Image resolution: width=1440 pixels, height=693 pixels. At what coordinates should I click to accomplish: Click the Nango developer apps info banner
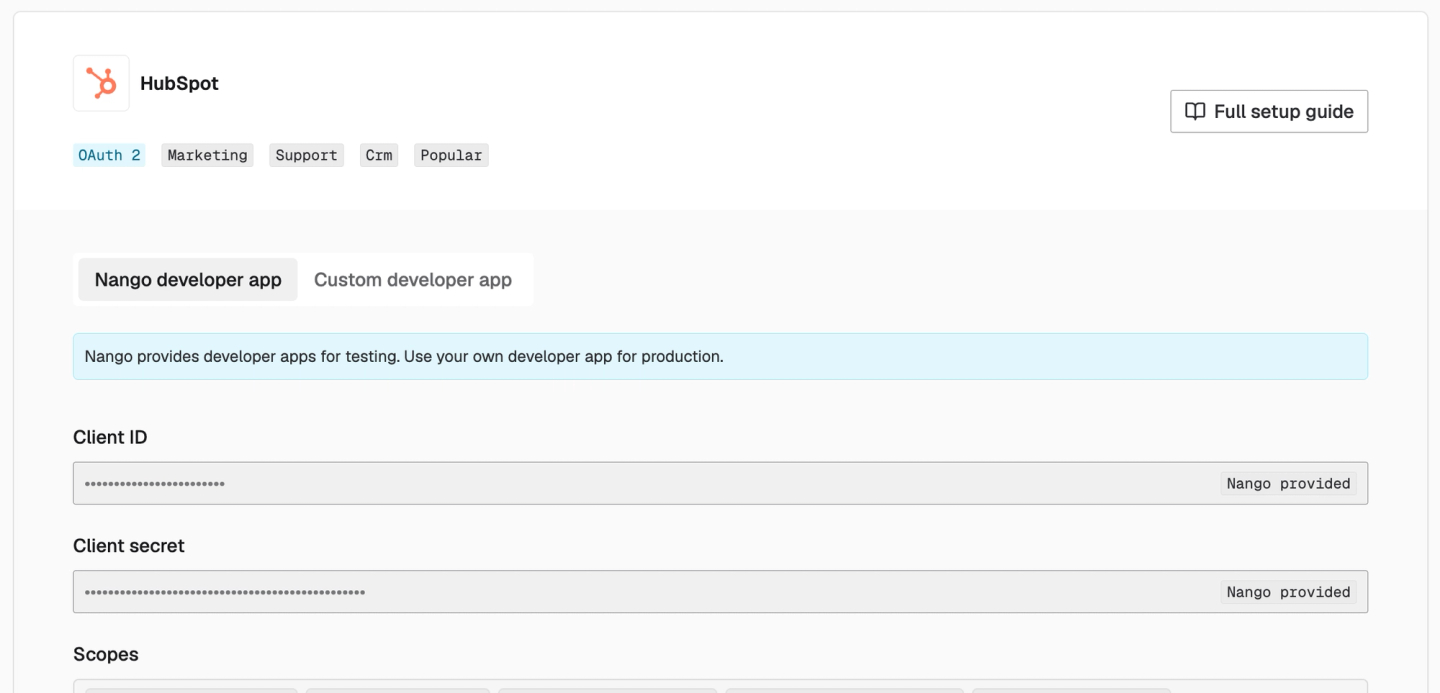click(x=720, y=356)
